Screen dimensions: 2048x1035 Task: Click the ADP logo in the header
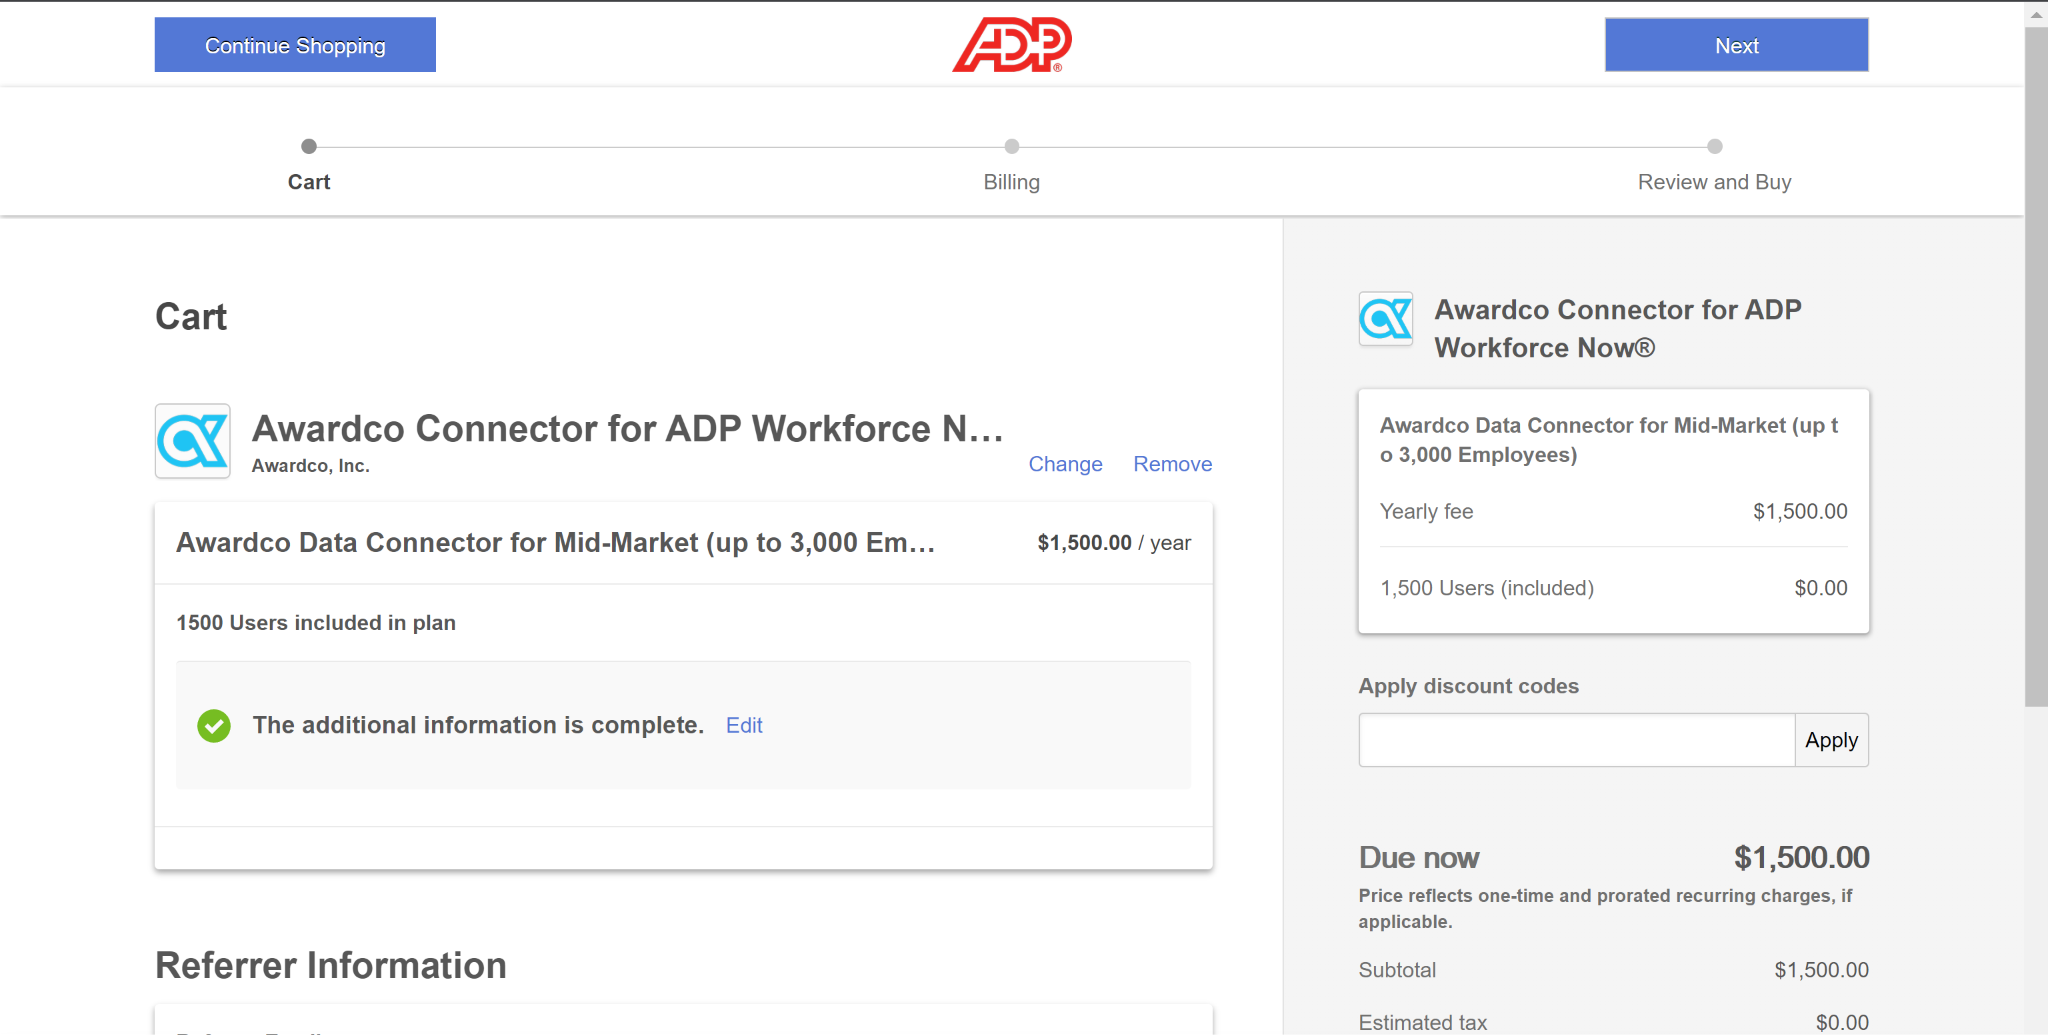pyautogui.click(x=1010, y=43)
